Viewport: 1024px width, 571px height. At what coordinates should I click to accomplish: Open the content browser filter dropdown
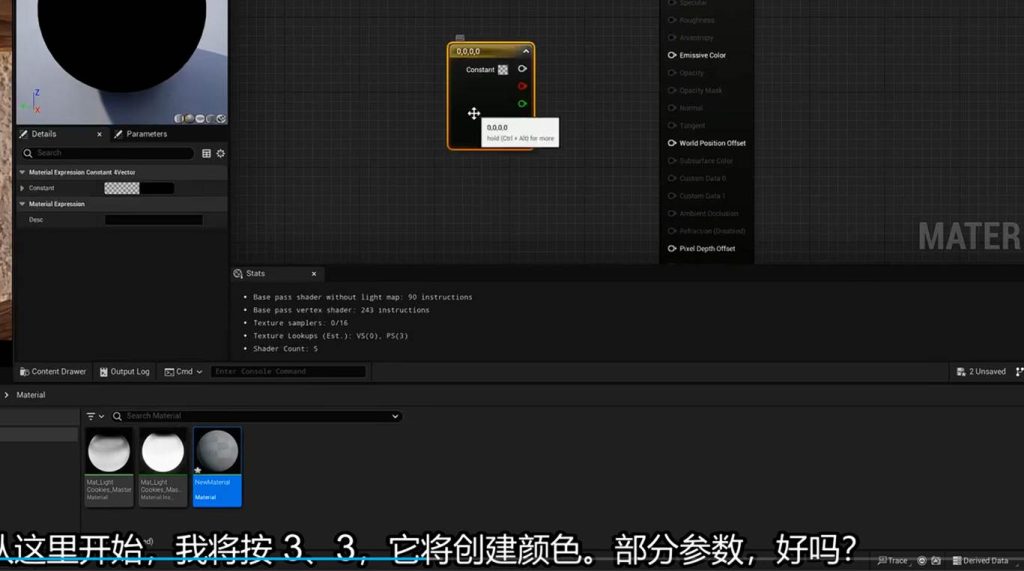pyautogui.click(x=95, y=416)
